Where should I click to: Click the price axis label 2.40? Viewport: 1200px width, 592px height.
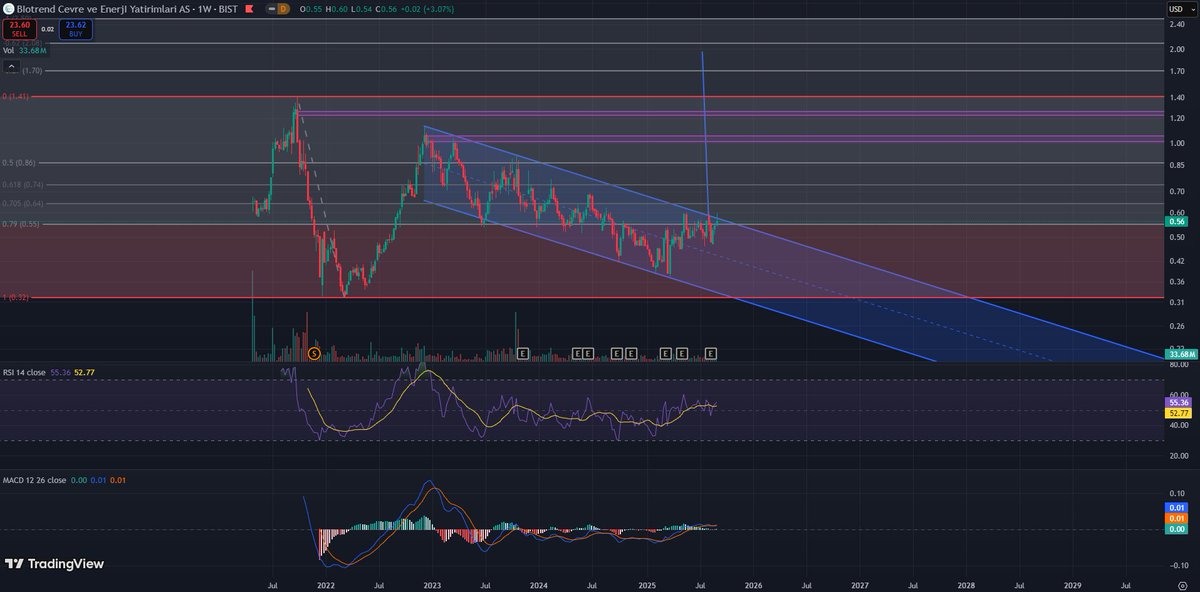tap(1177, 24)
